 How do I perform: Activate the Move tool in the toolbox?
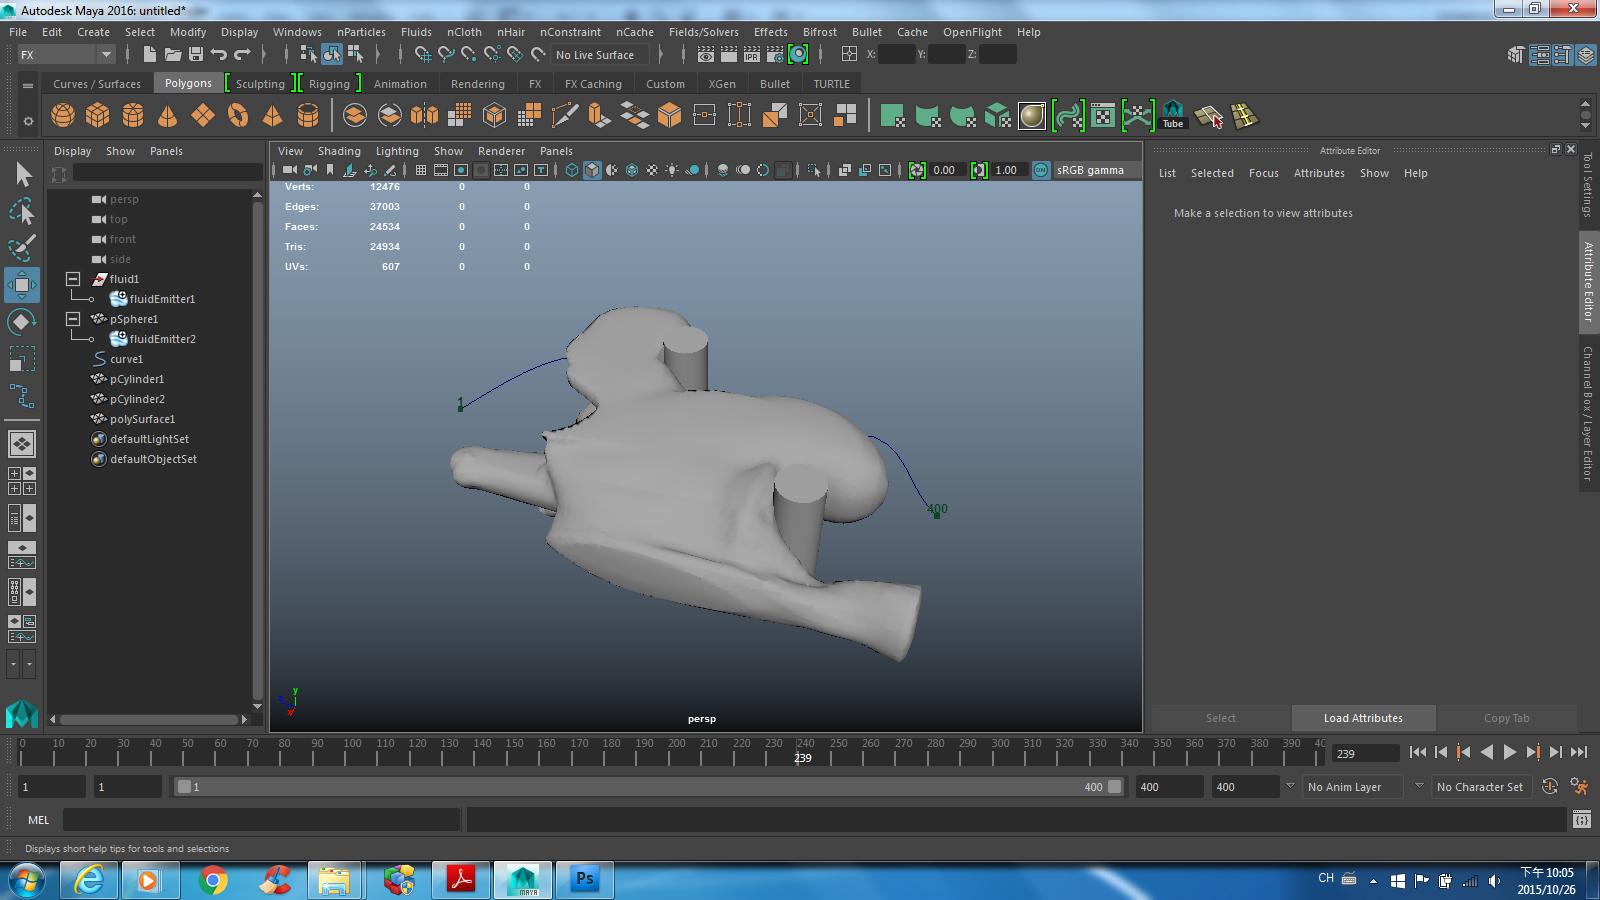pyautogui.click(x=22, y=285)
